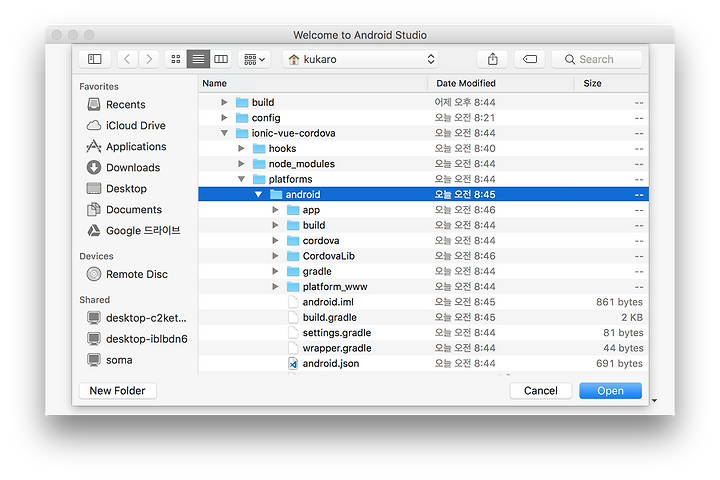Click the Open button
720x480 pixels.
(610, 391)
